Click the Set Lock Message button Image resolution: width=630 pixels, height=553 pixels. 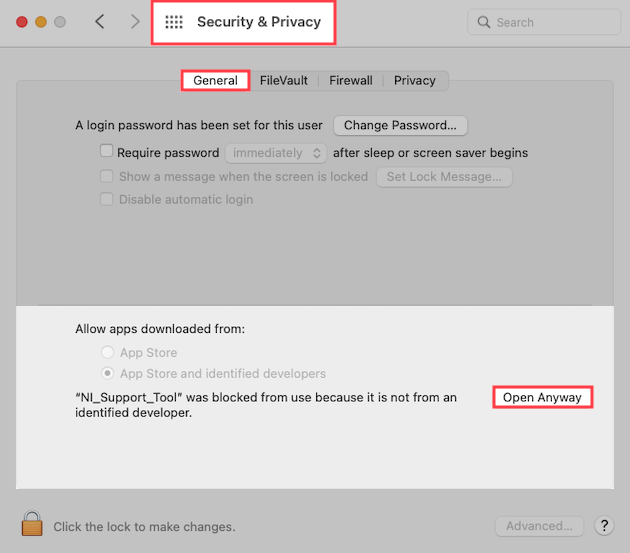point(444,176)
